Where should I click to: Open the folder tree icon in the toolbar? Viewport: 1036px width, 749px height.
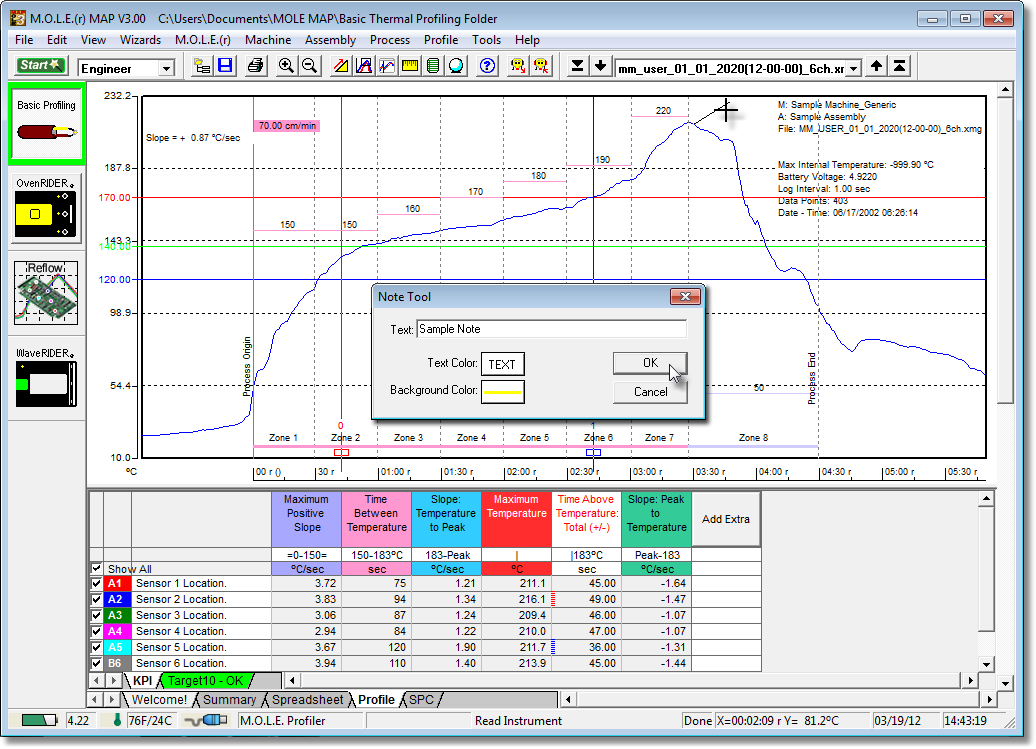[x=202, y=66]
